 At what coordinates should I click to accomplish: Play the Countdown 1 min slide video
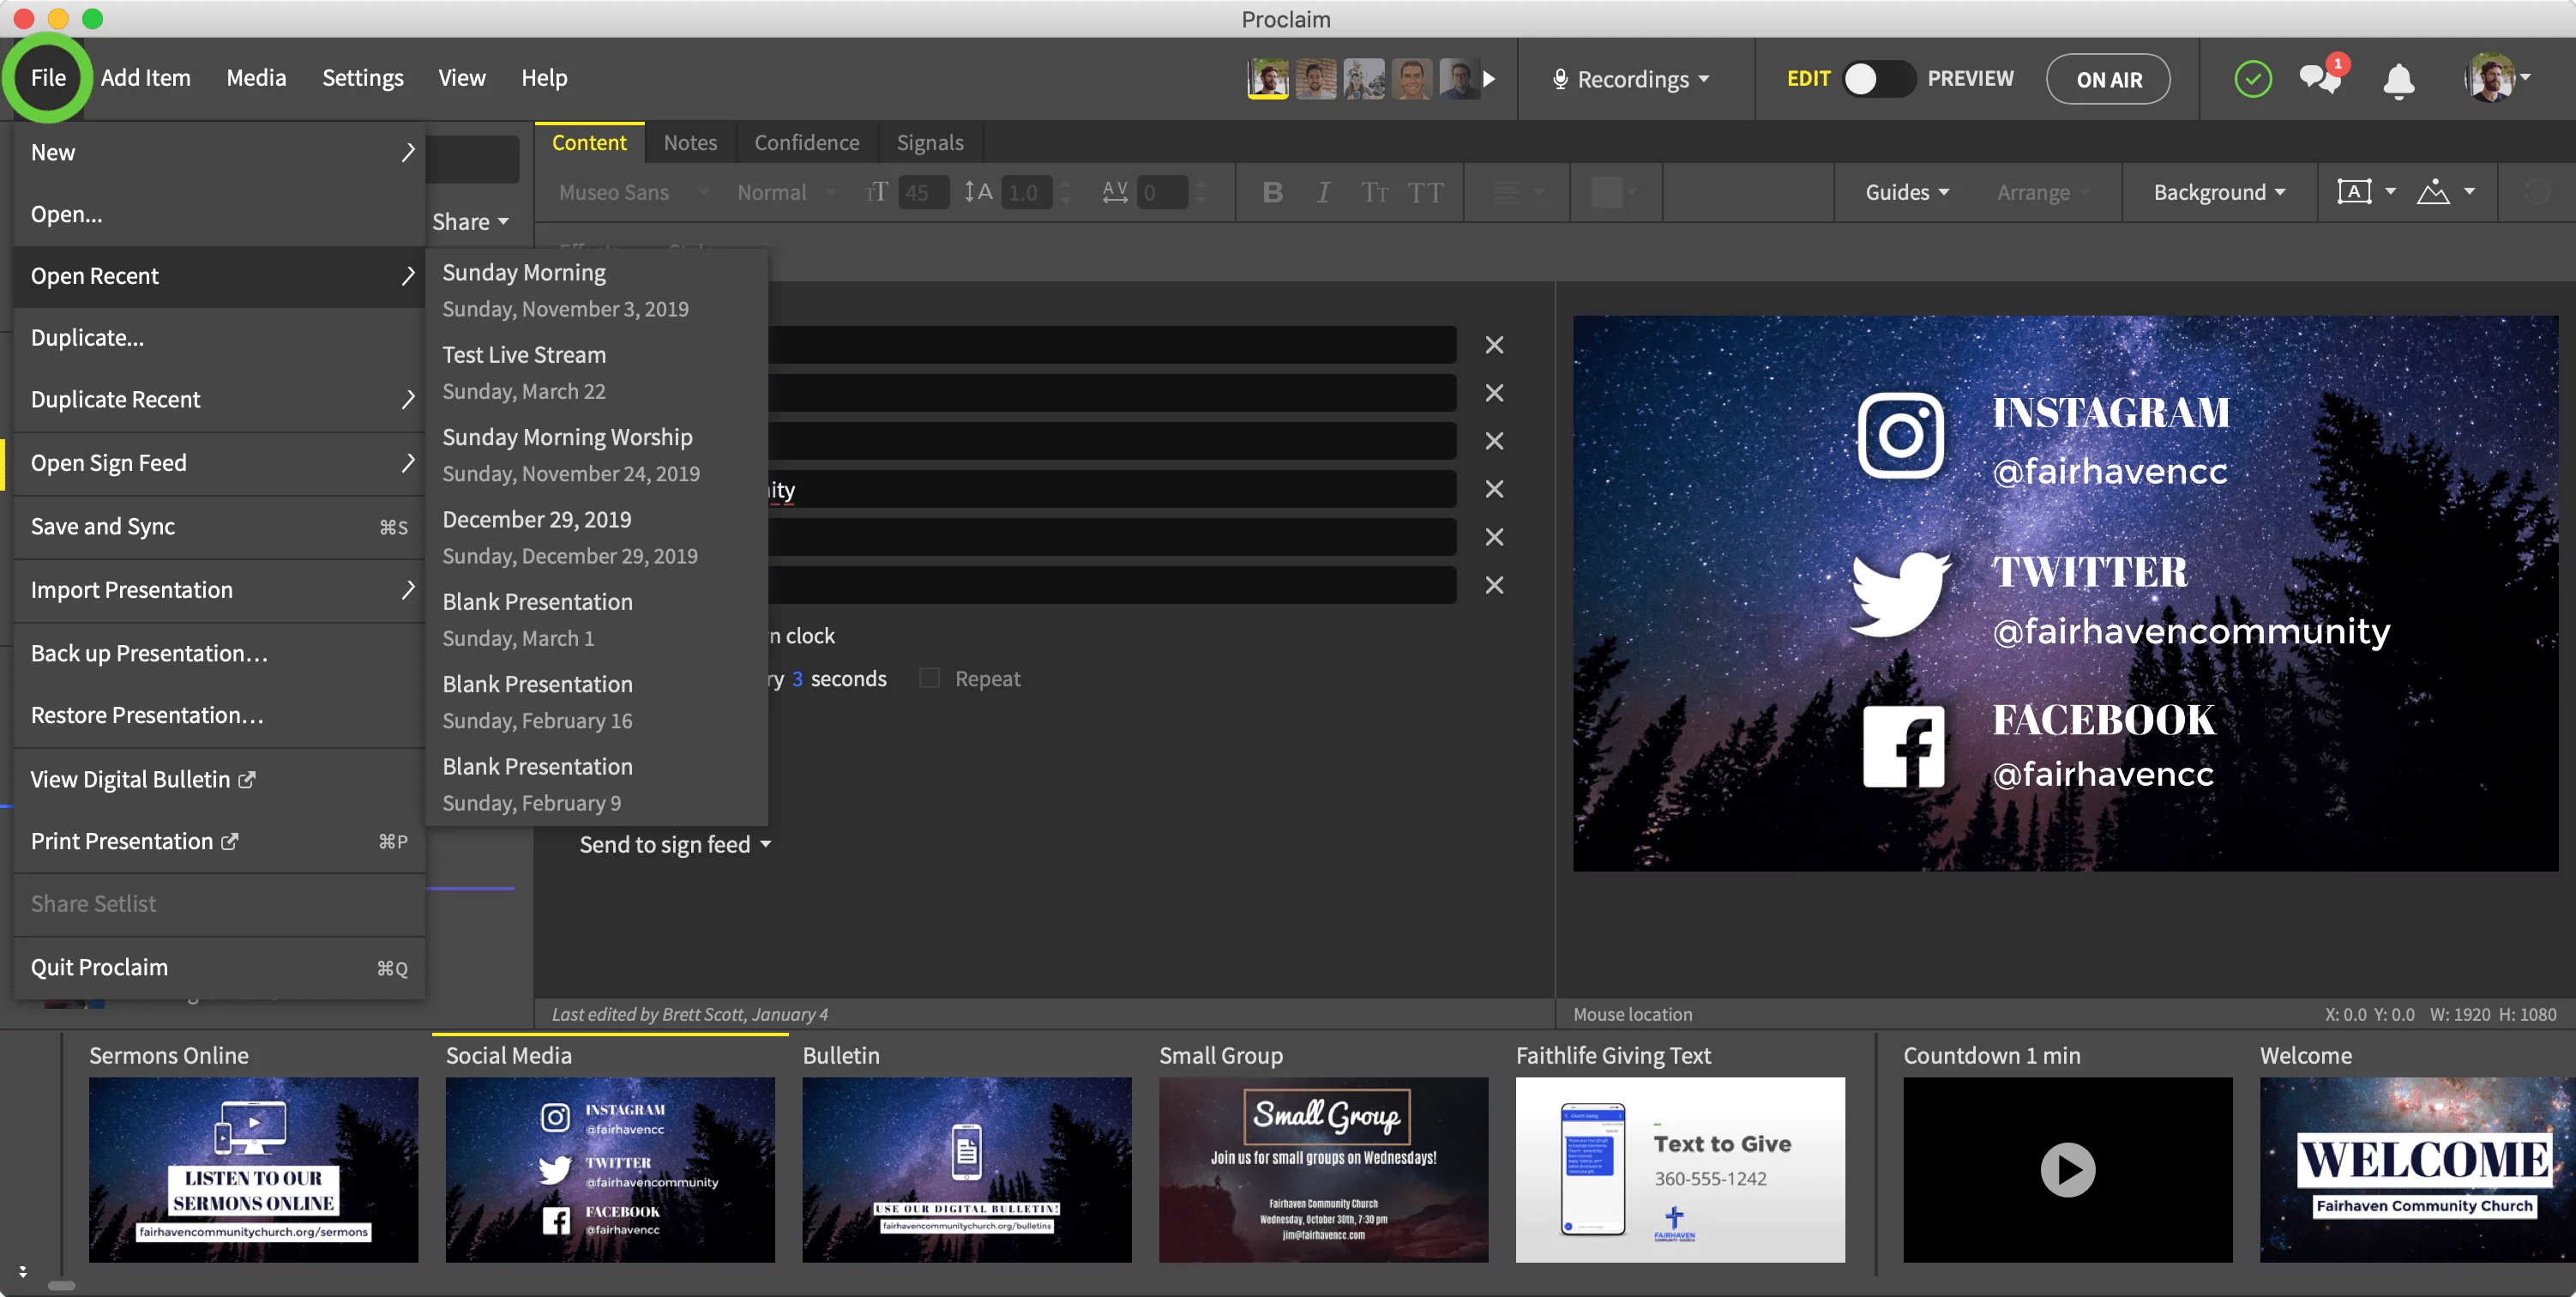[2067, 1169]
